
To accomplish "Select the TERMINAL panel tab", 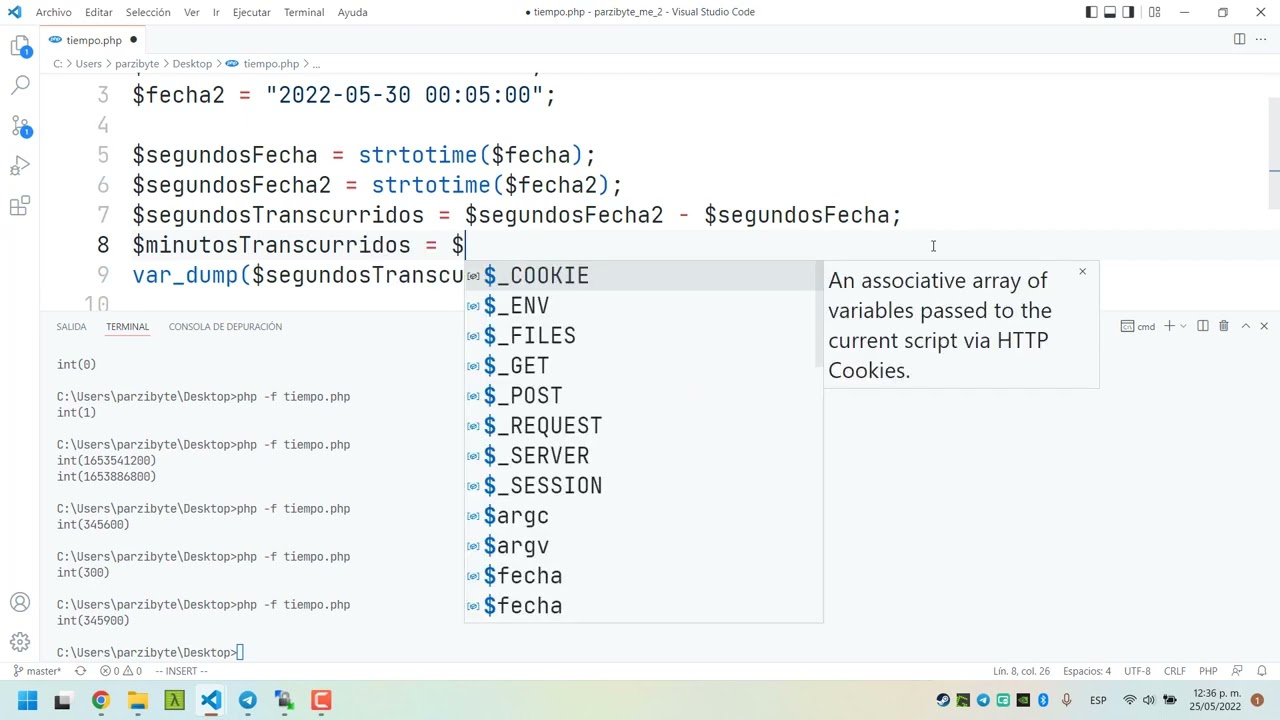I will click(127, 326).
